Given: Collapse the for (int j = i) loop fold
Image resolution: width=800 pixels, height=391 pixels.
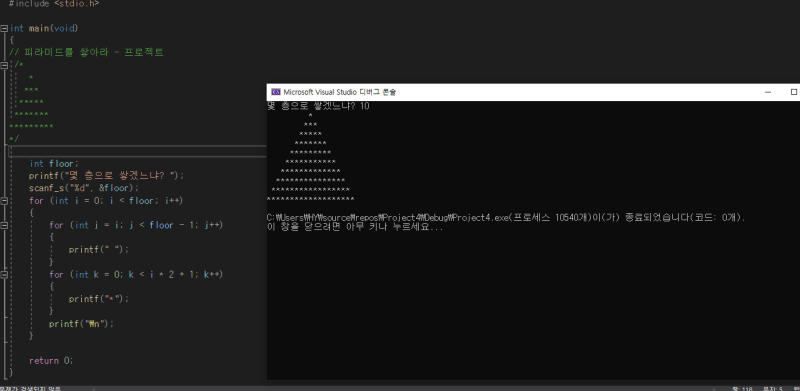Looking at the screenshot, I should [x=4, y=226].
